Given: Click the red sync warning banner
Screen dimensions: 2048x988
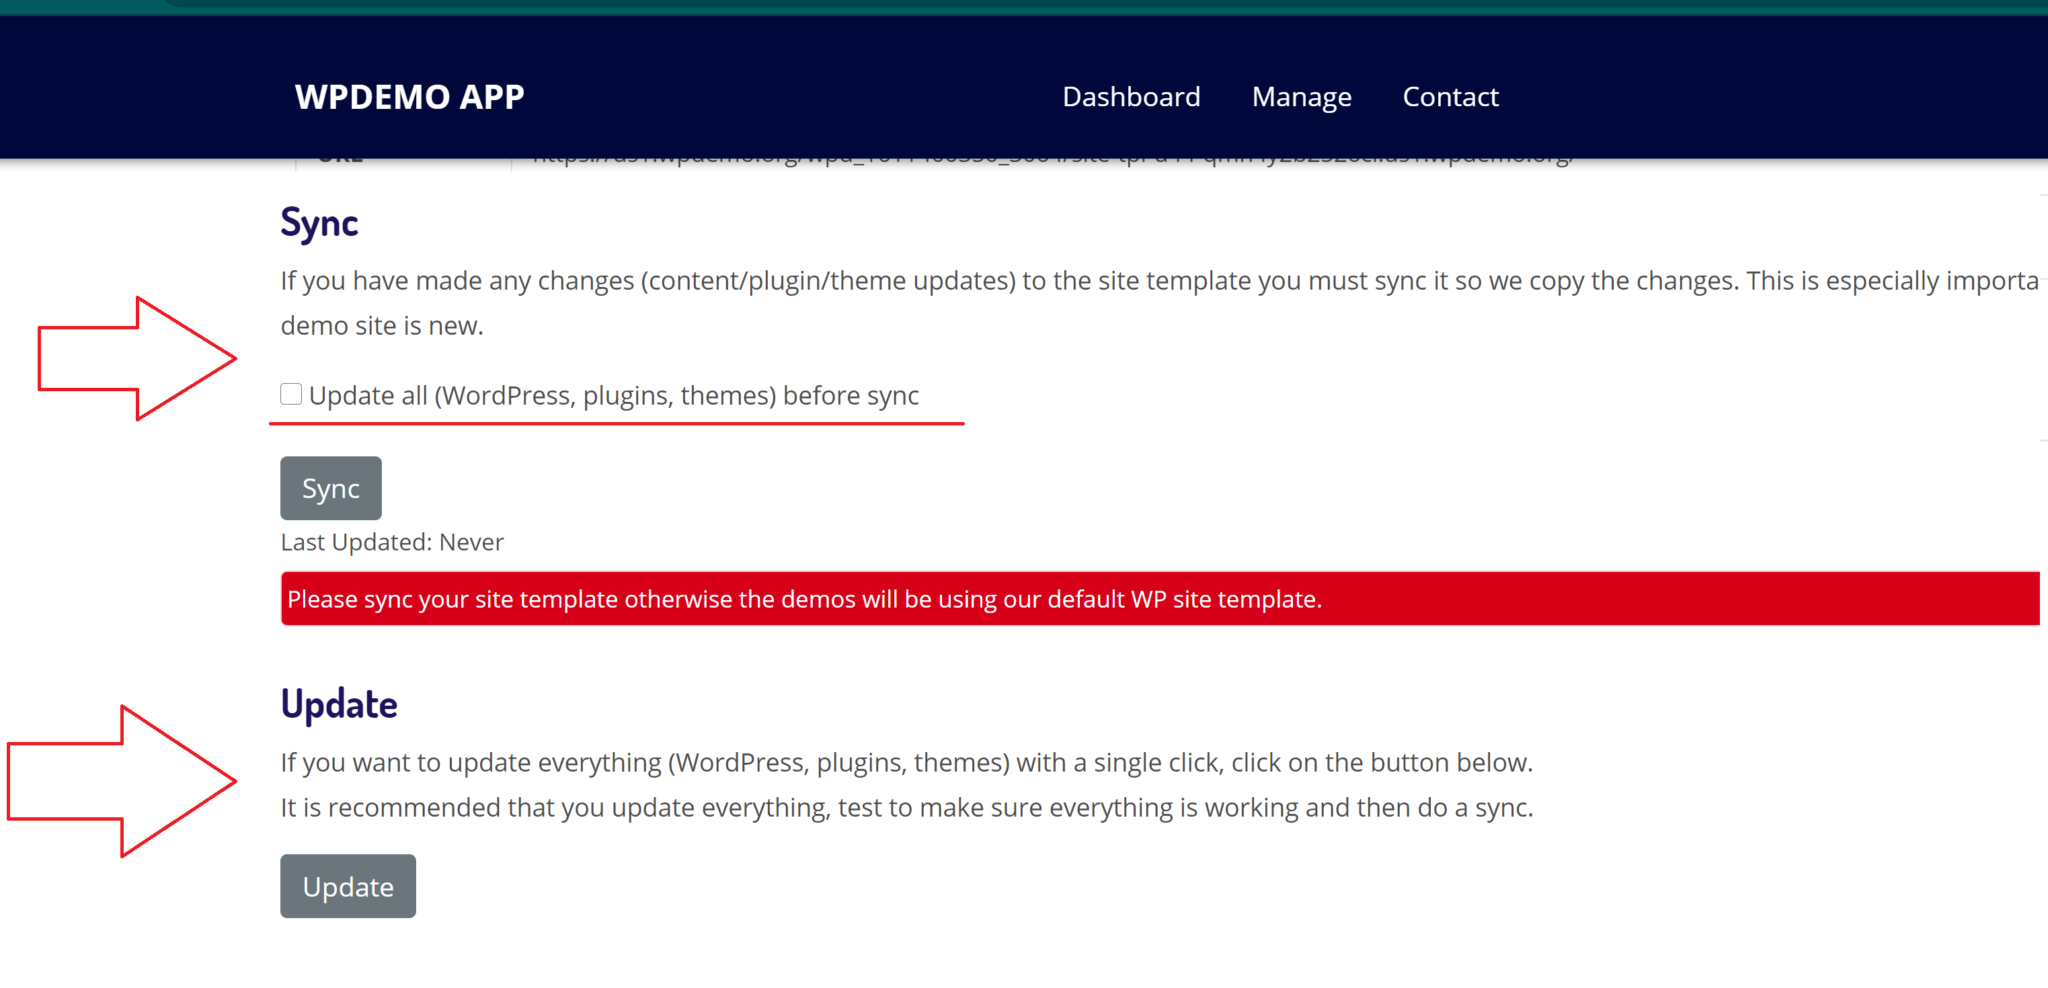Looking at the screenshot, I should (1160, 599).
